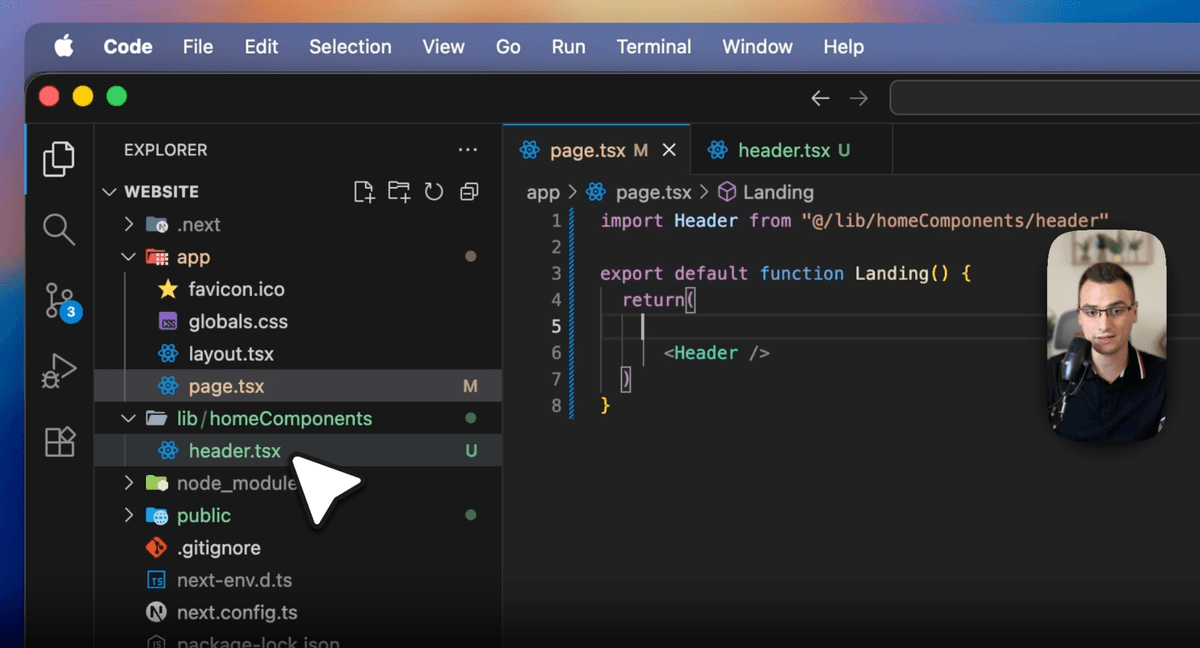The image size is (1200, 648).
Task: Collapse the app folder
Action: (x=129, y=257)
